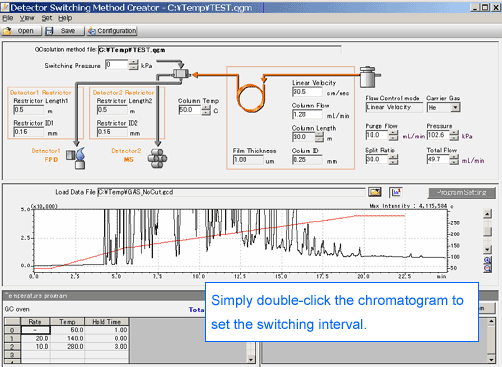Click the Open toolbar button
Viewport: 502px width, 367px height.
click(x=21, y=31)
